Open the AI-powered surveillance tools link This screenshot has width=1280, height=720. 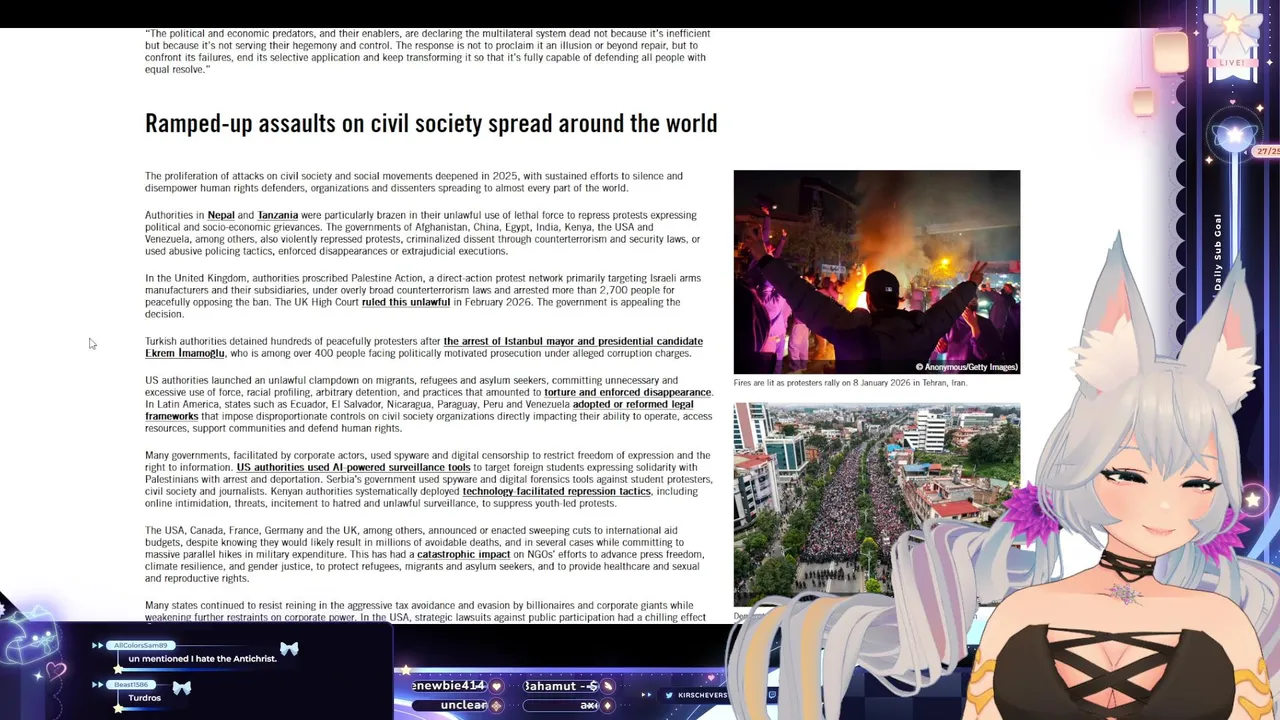click(353, 467)
